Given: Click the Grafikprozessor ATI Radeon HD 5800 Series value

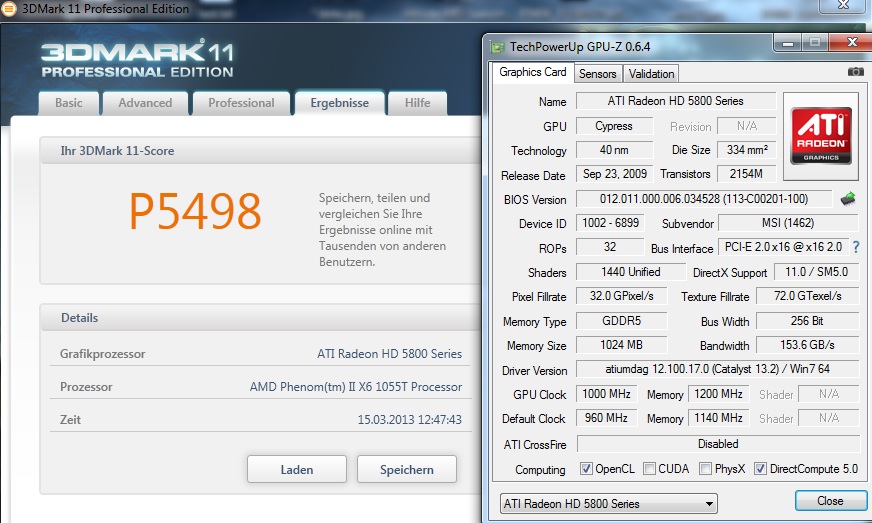Looking at the screenshot, I should (389, 354).
